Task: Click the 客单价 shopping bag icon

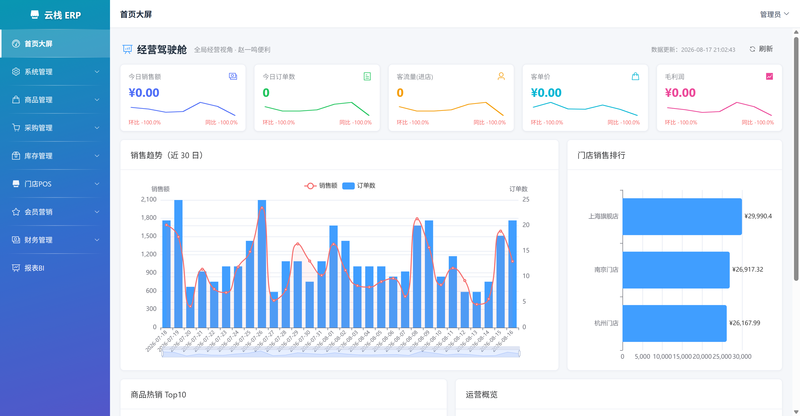Action: [x=635, y=77]
